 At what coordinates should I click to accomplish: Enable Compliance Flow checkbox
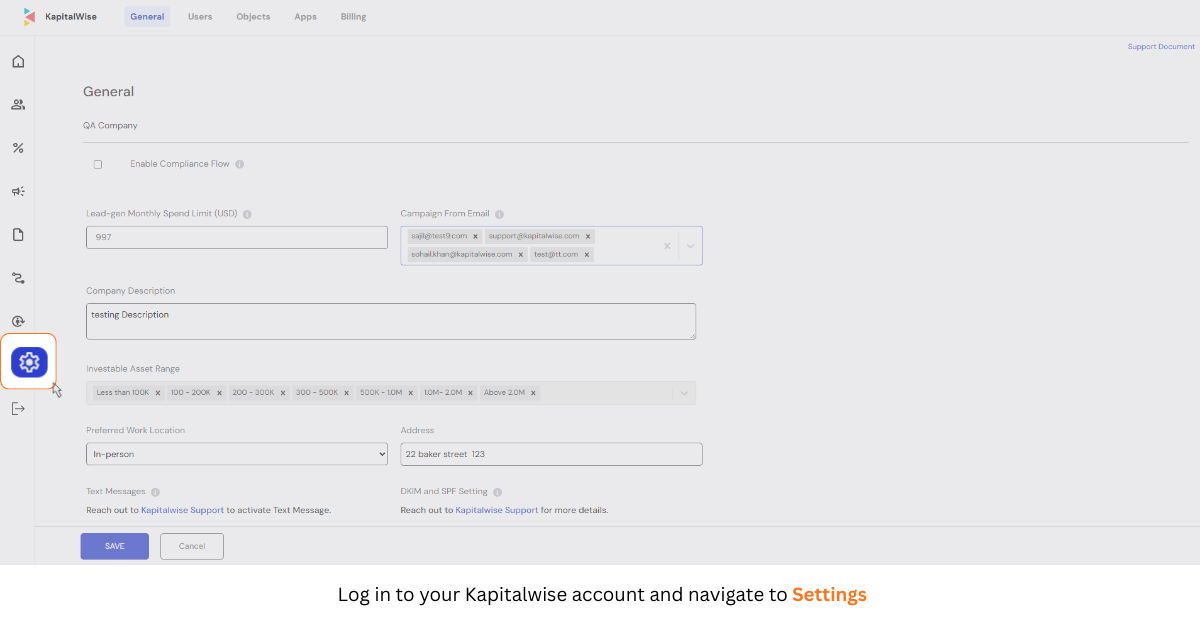click(x=98, y=164)
